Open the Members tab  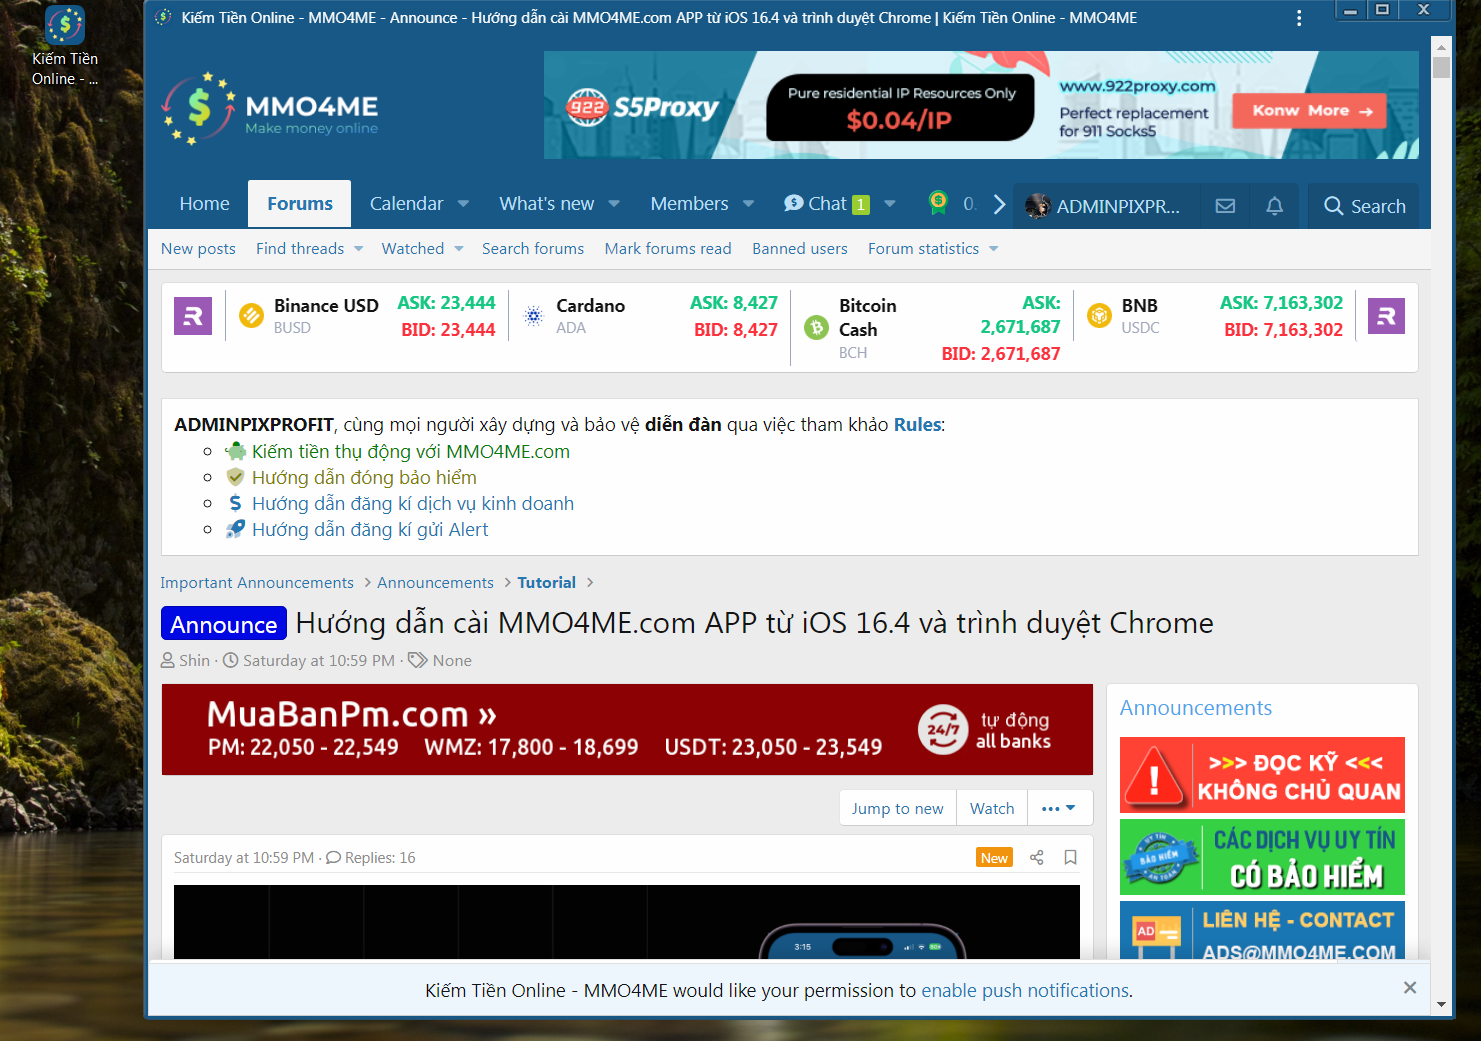click(x=689, y=204)
